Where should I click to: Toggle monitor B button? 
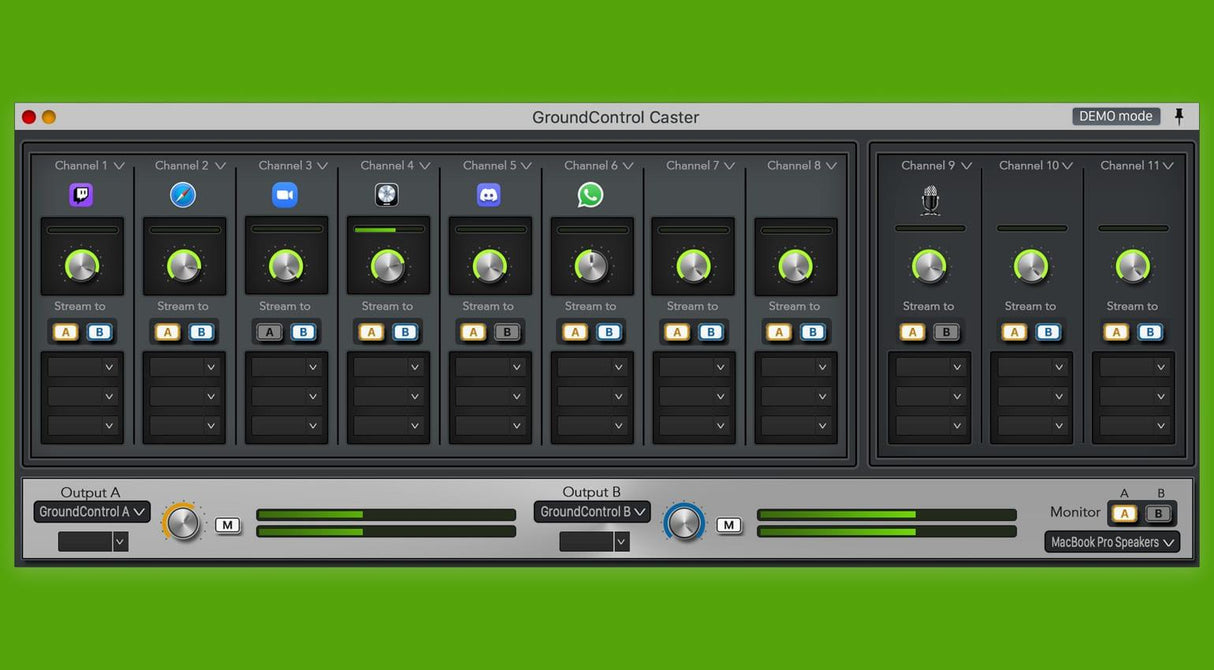click(x=1158, y=514)
